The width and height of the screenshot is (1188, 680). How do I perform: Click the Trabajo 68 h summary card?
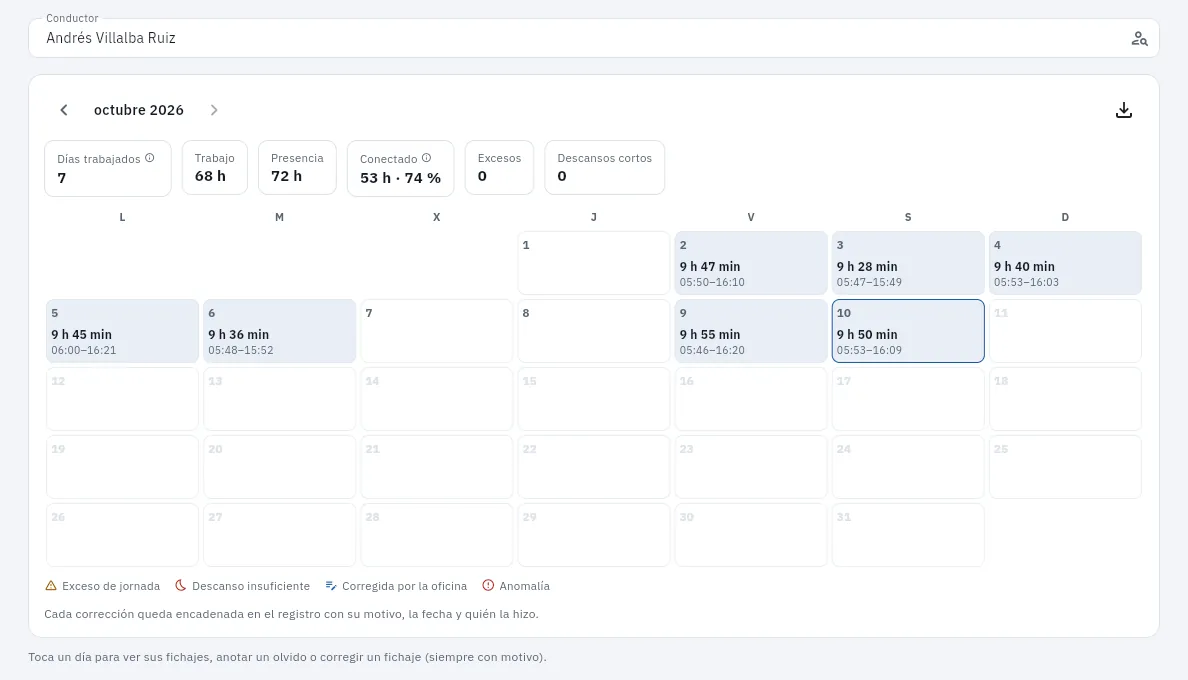[x=214, y=167]
